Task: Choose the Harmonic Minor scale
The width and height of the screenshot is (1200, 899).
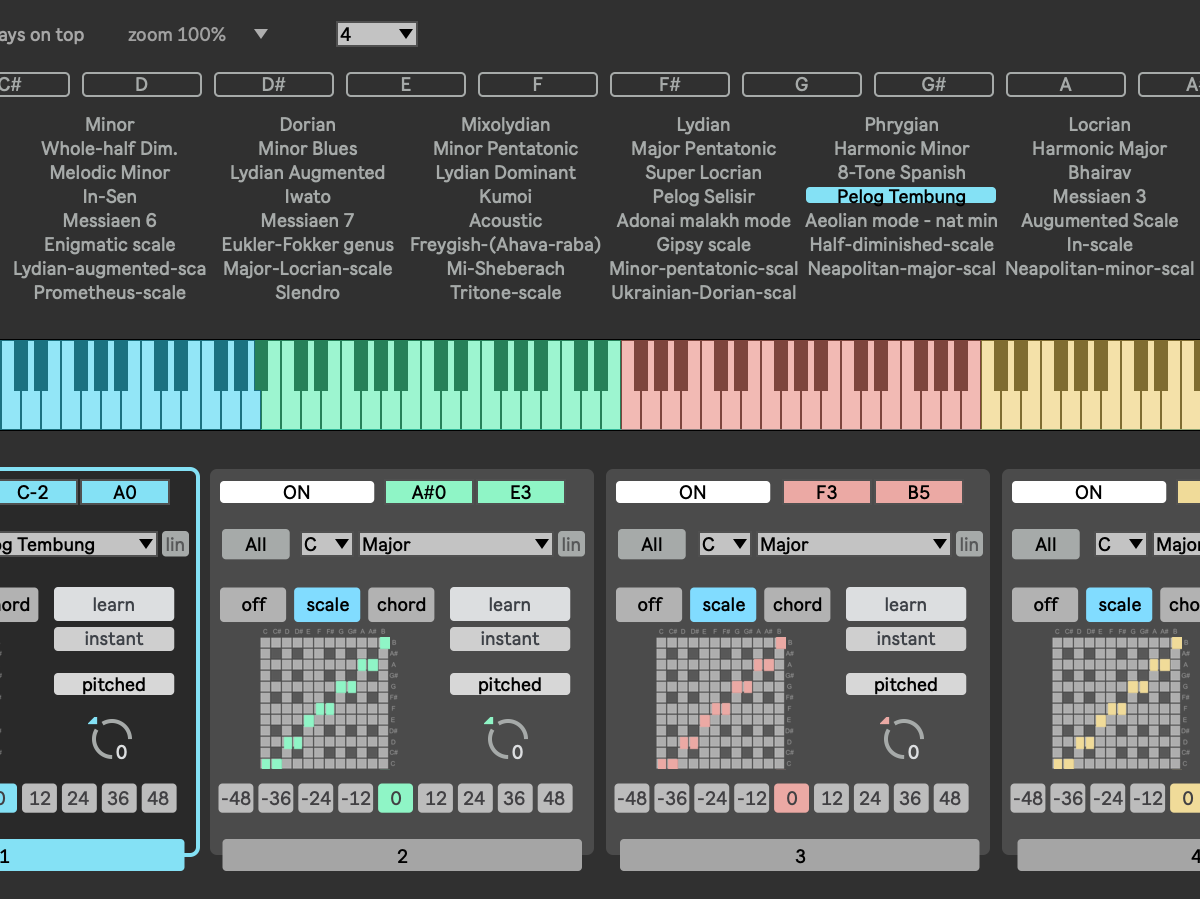Action: [901, 148]
